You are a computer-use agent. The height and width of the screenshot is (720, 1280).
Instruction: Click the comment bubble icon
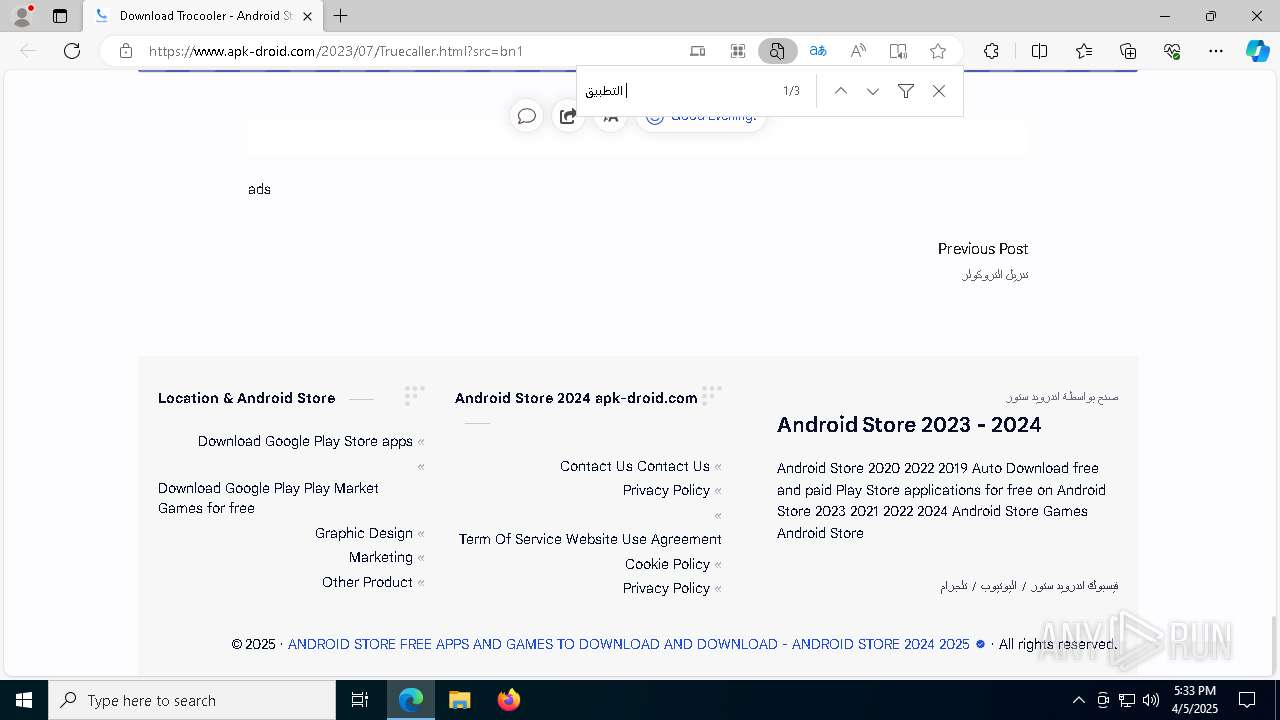pos(527,116)
